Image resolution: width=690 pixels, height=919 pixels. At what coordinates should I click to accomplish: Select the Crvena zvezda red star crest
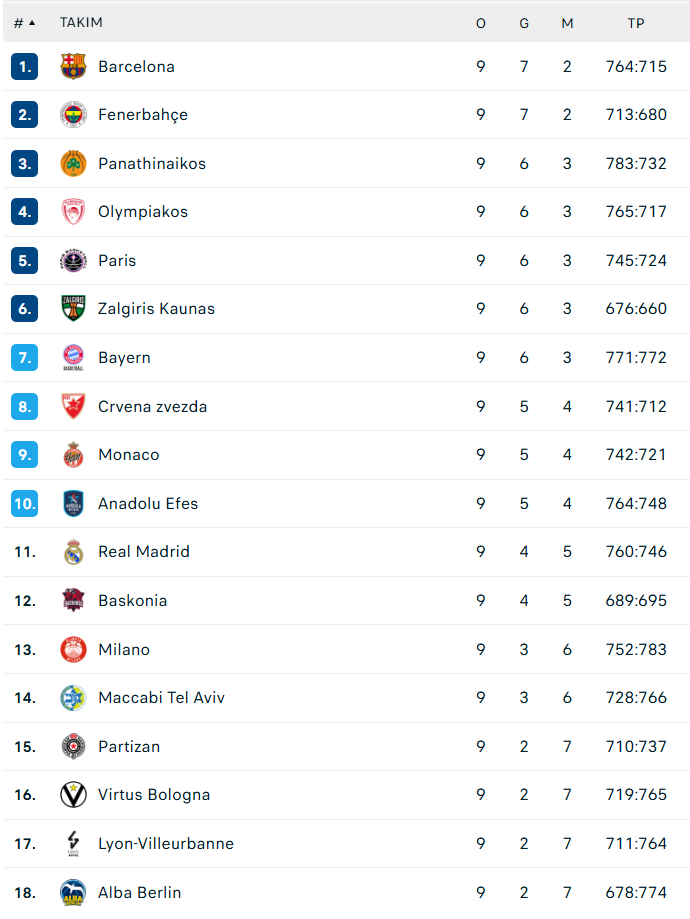click(73, 406)
